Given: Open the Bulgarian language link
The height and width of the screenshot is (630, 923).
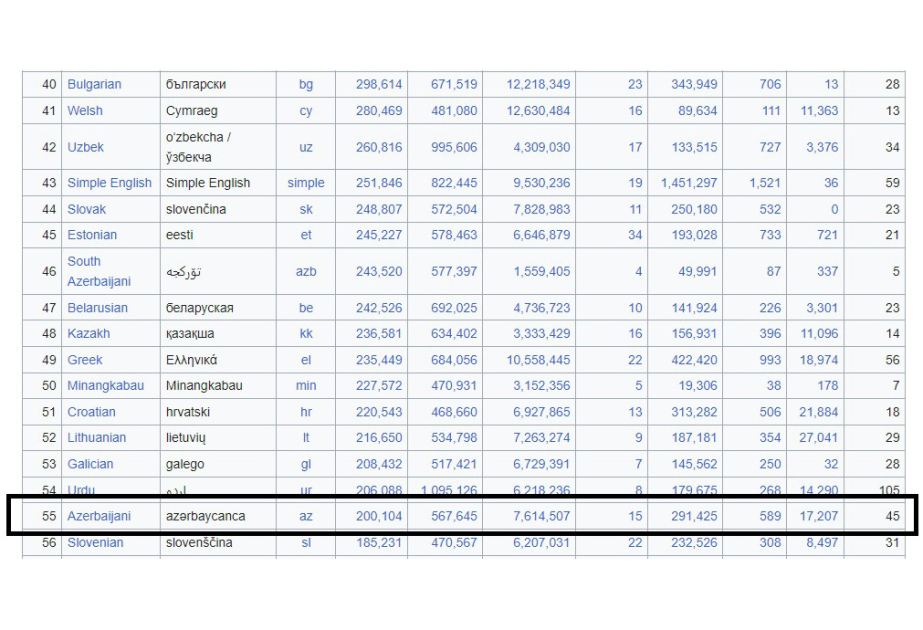Looking at the screenshot, I should [94, 84].
